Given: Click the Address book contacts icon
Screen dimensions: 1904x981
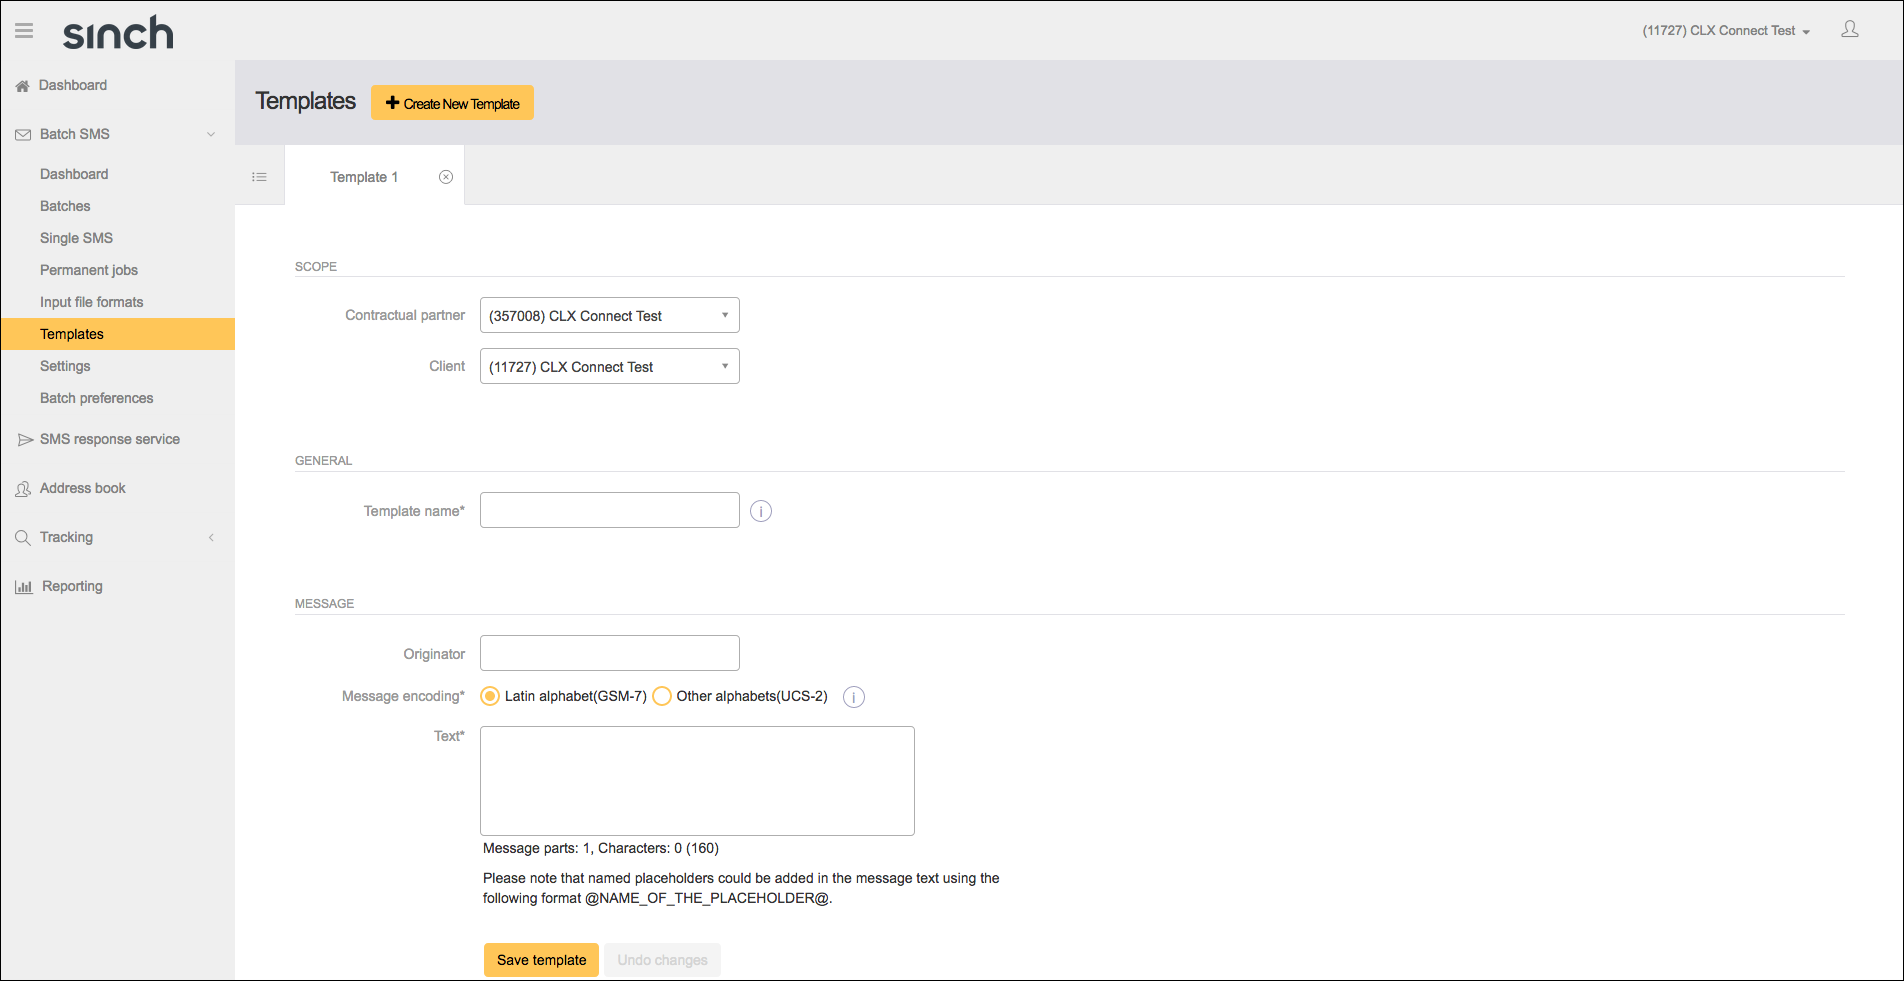Looking at the screenshot, I should [x=23, y=488].
